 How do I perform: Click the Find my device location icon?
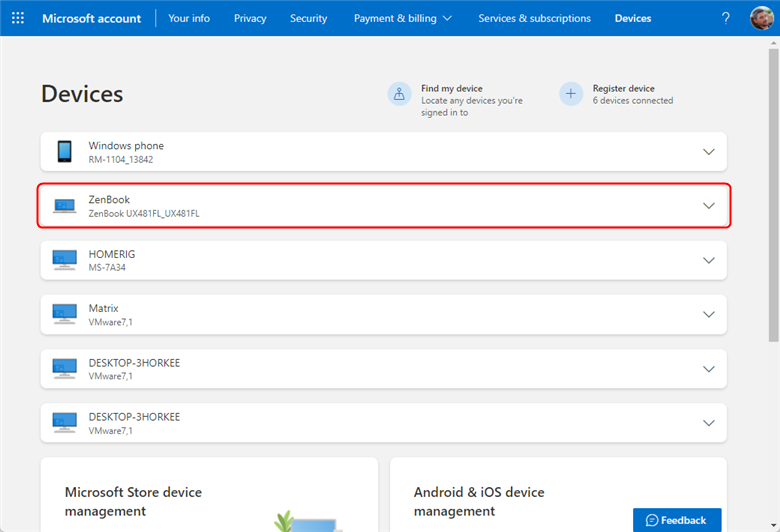pyautogui.click(x=399, y=94)
